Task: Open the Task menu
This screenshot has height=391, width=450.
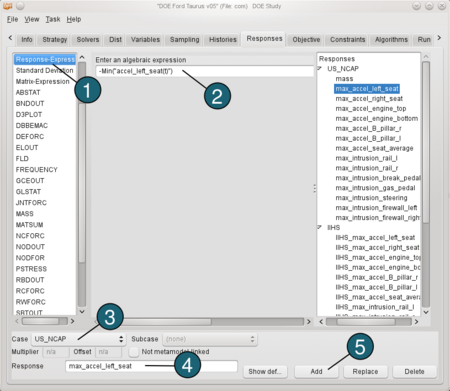Action: point(53,19)
